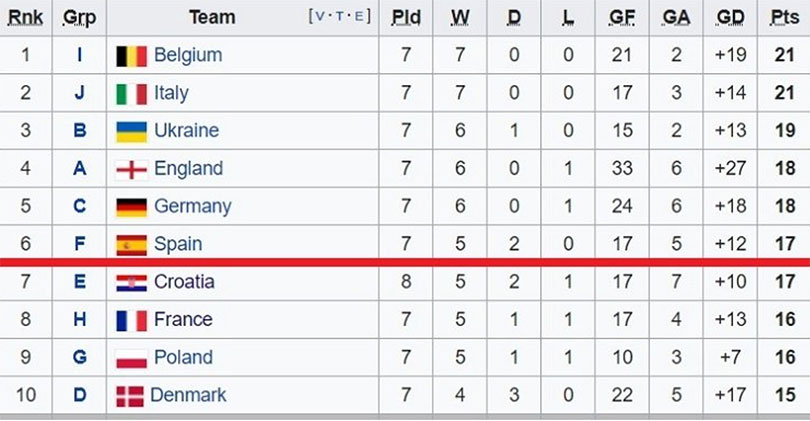This screenshot has width=810, height=421.
Task: Open the Group J link
Action: (80, 93)
